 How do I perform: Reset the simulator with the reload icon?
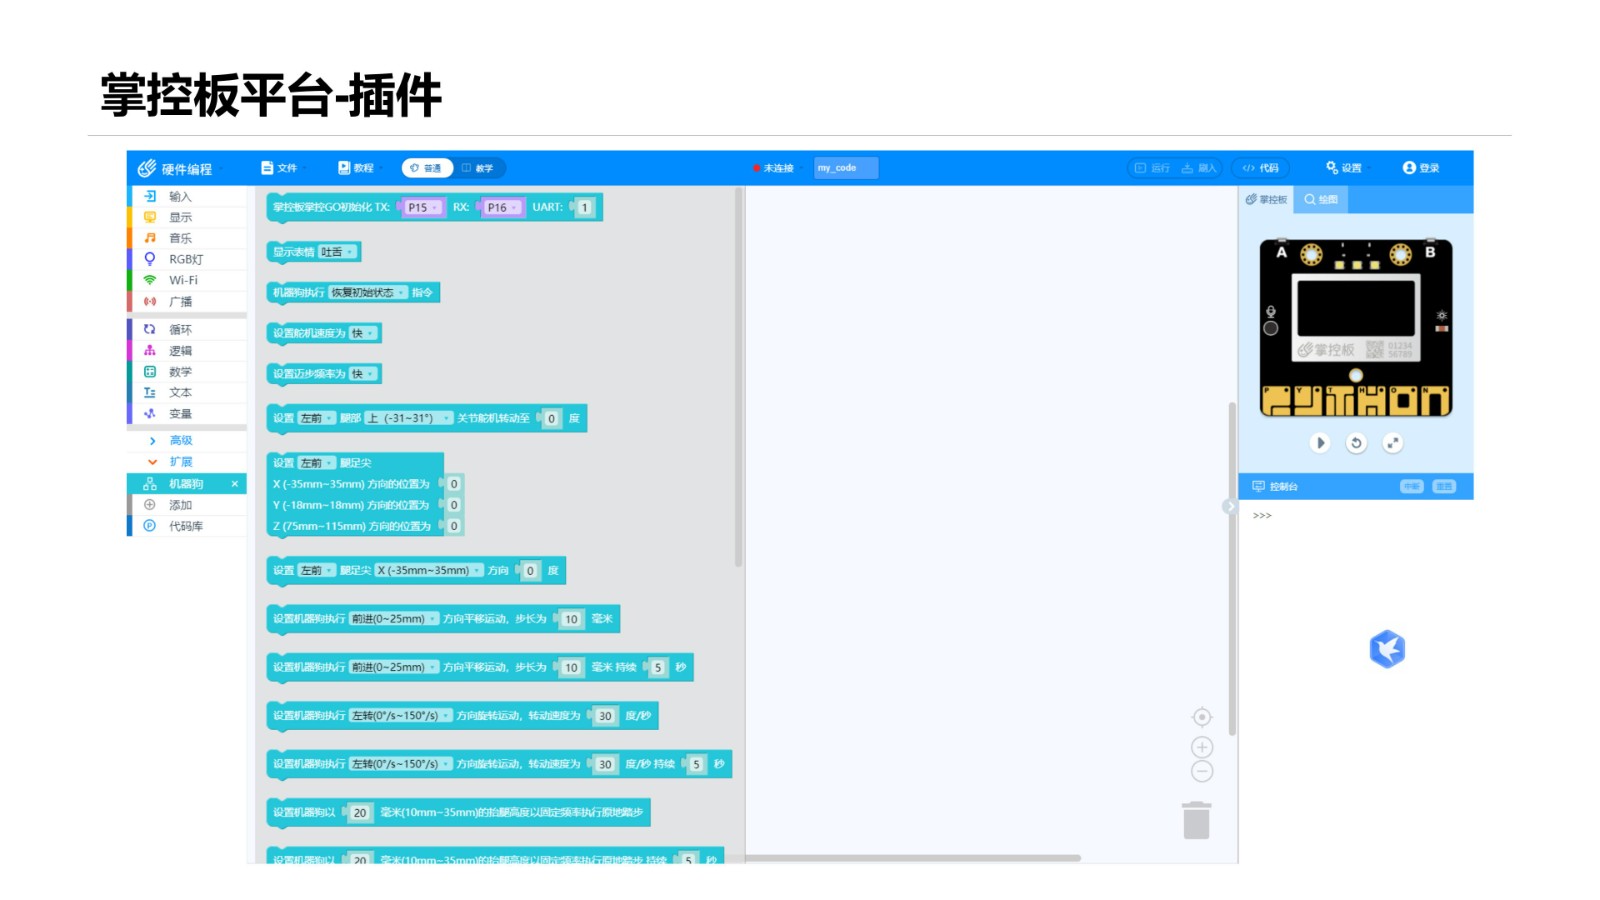(1356, 443)
